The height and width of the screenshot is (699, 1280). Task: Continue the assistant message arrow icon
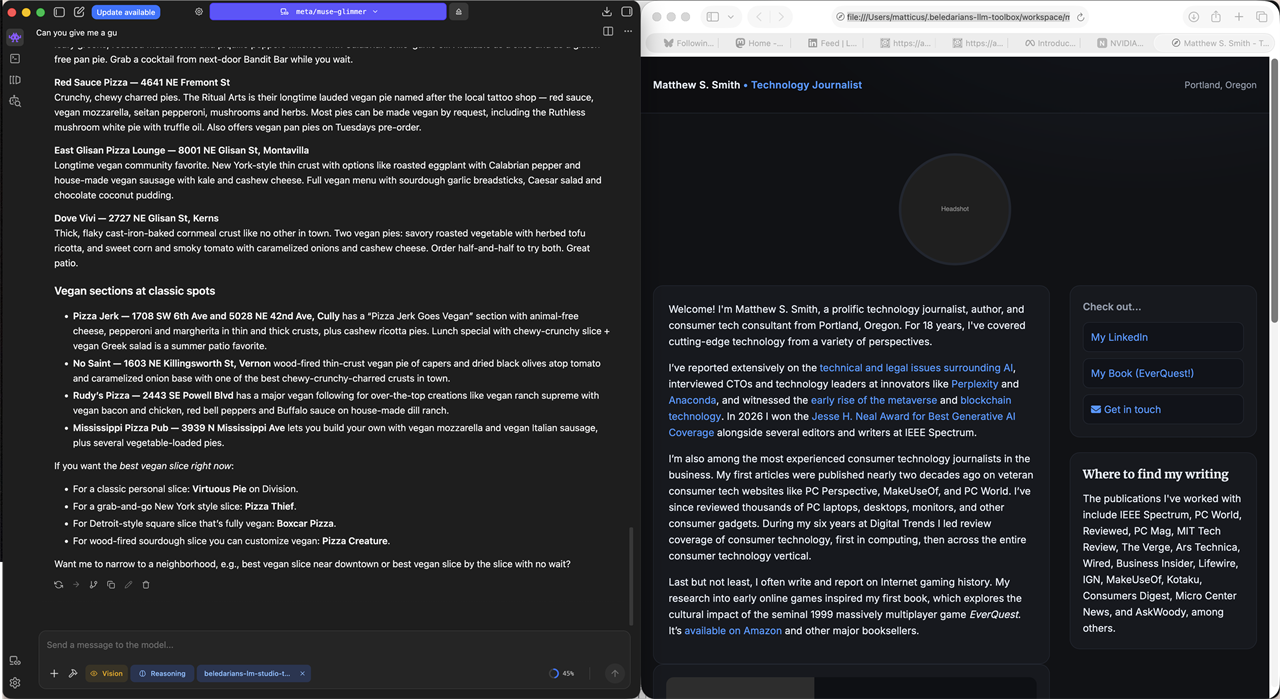[x=76, y=585]
